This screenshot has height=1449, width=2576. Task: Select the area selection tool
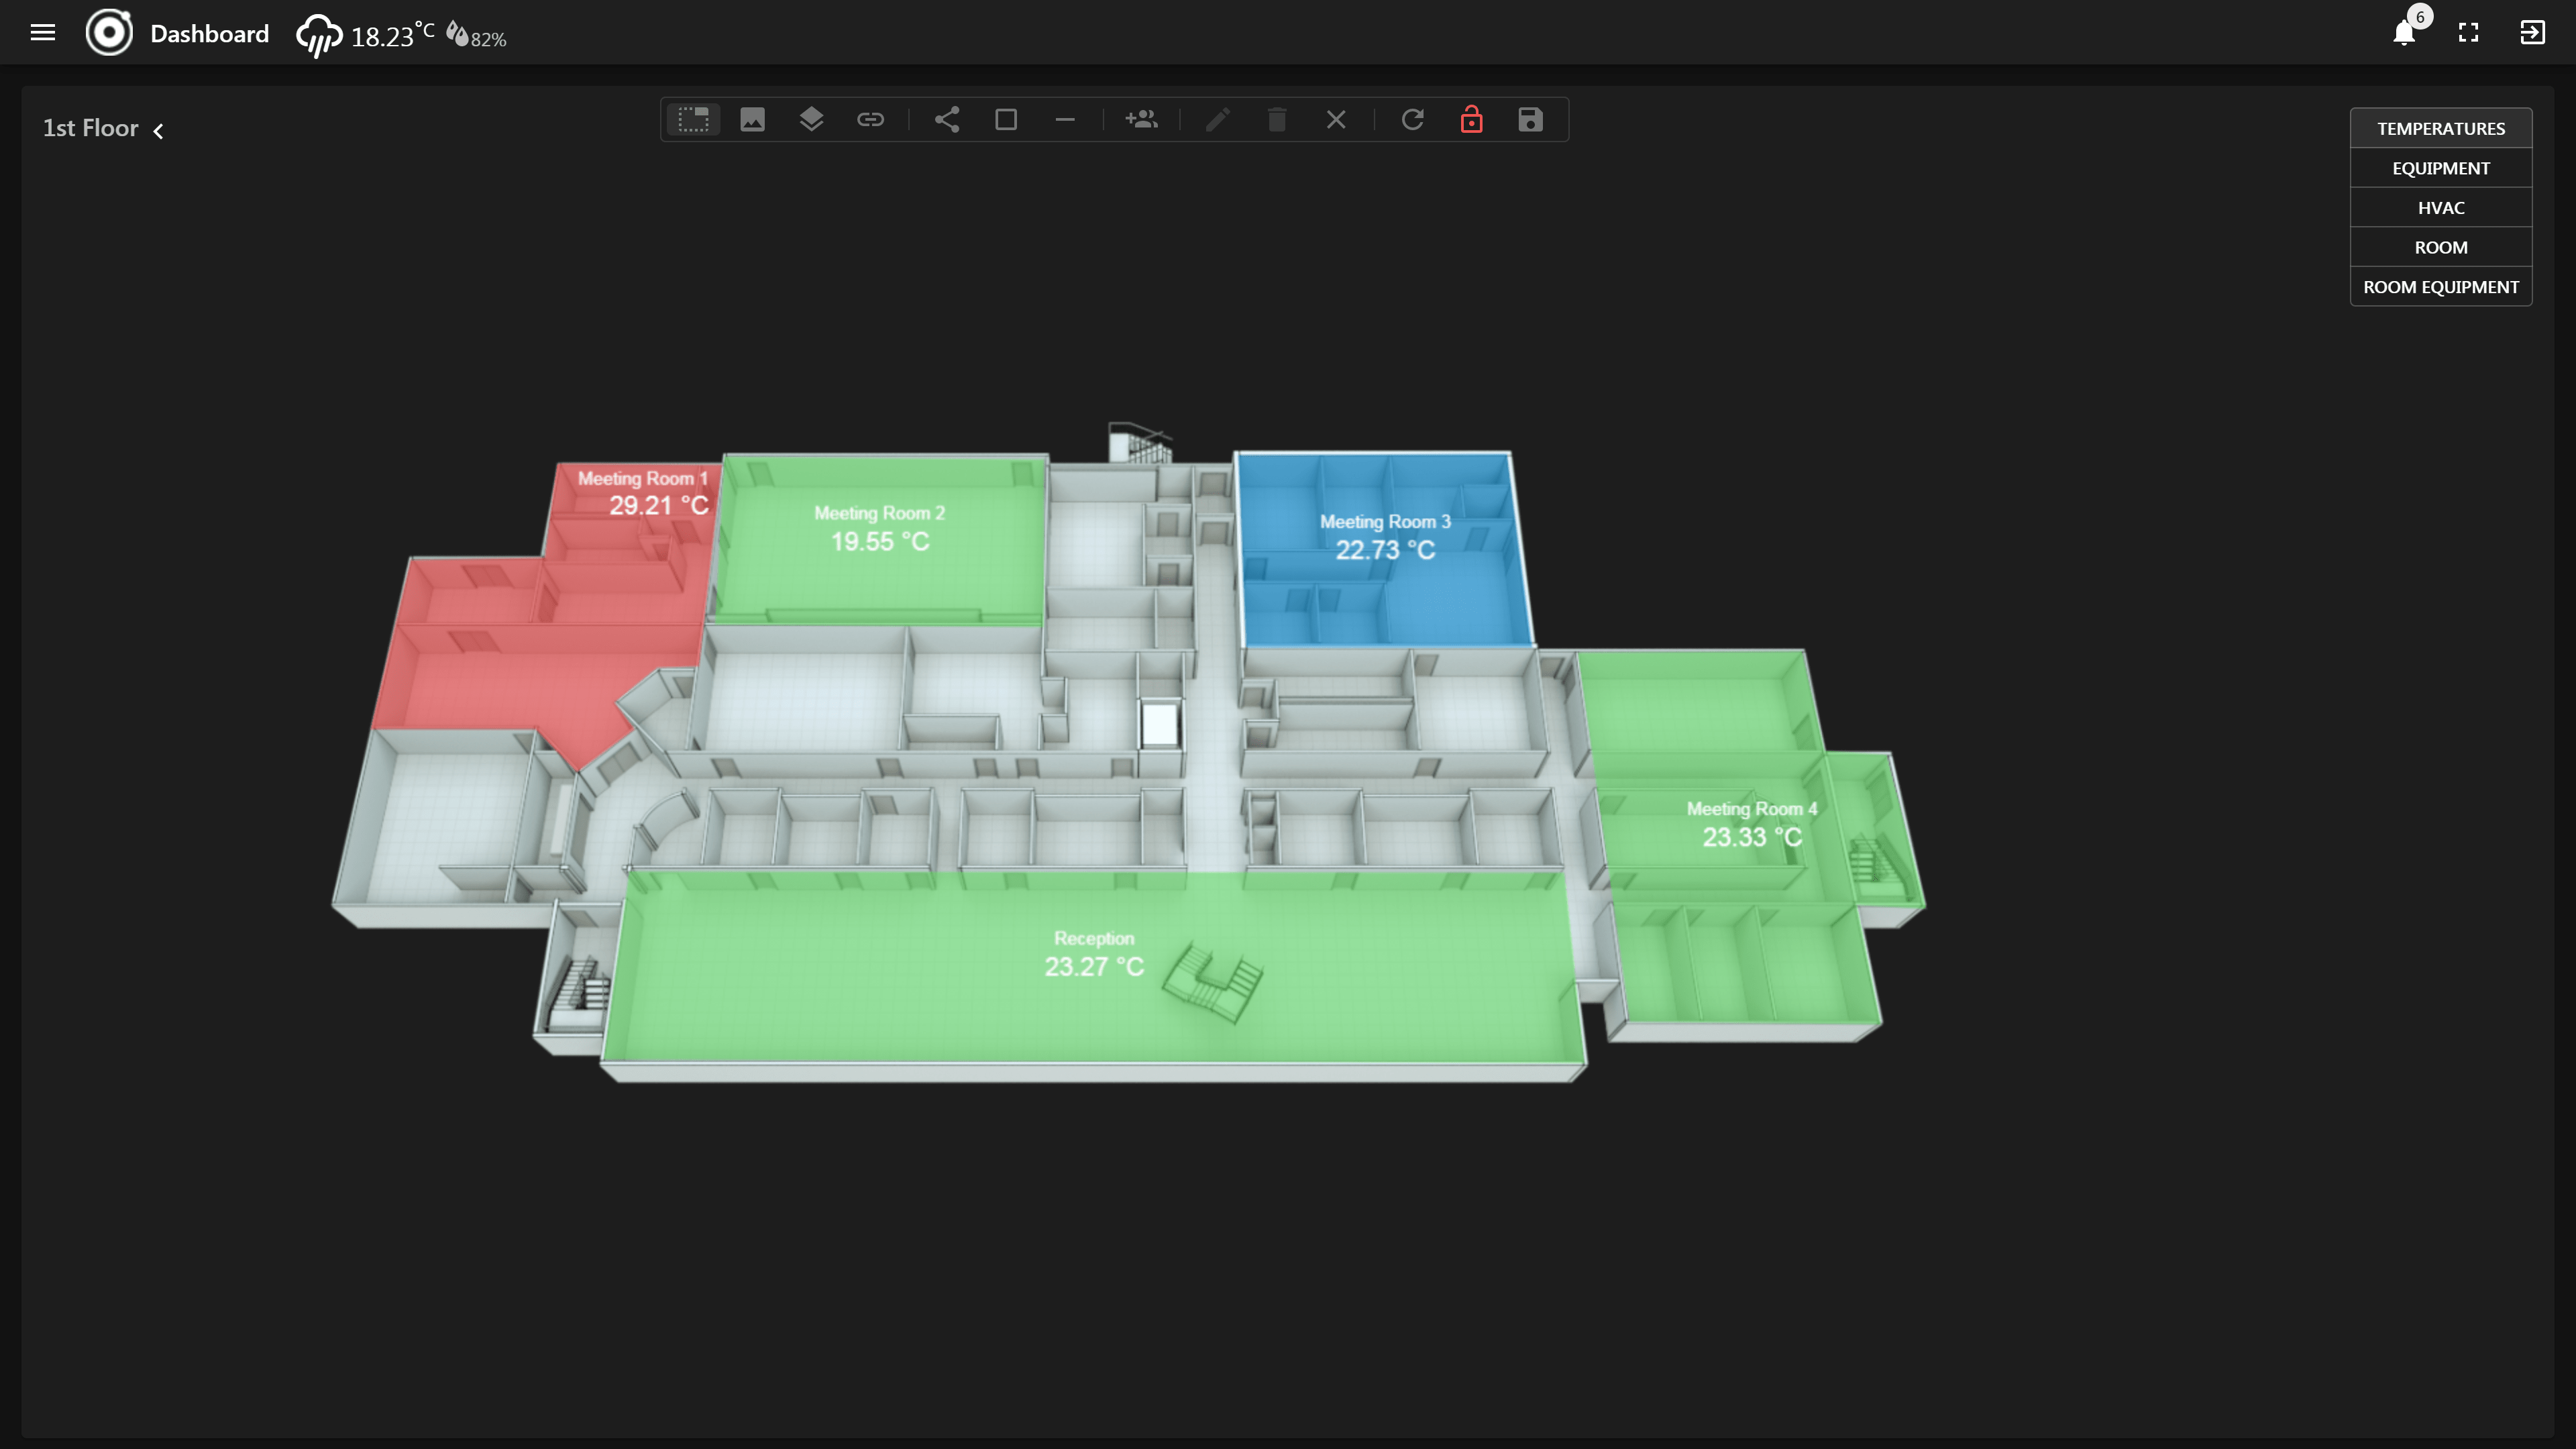[693, 120]
